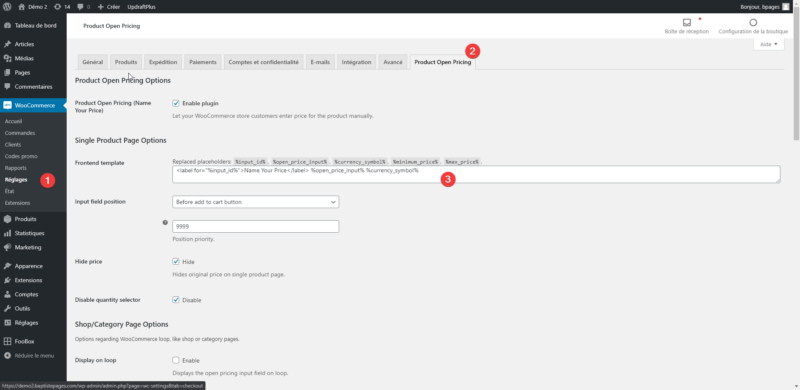Viewport: 800px width, 390px height.
Task: Enable Display on loop checkbox
Action: (176, 360)
